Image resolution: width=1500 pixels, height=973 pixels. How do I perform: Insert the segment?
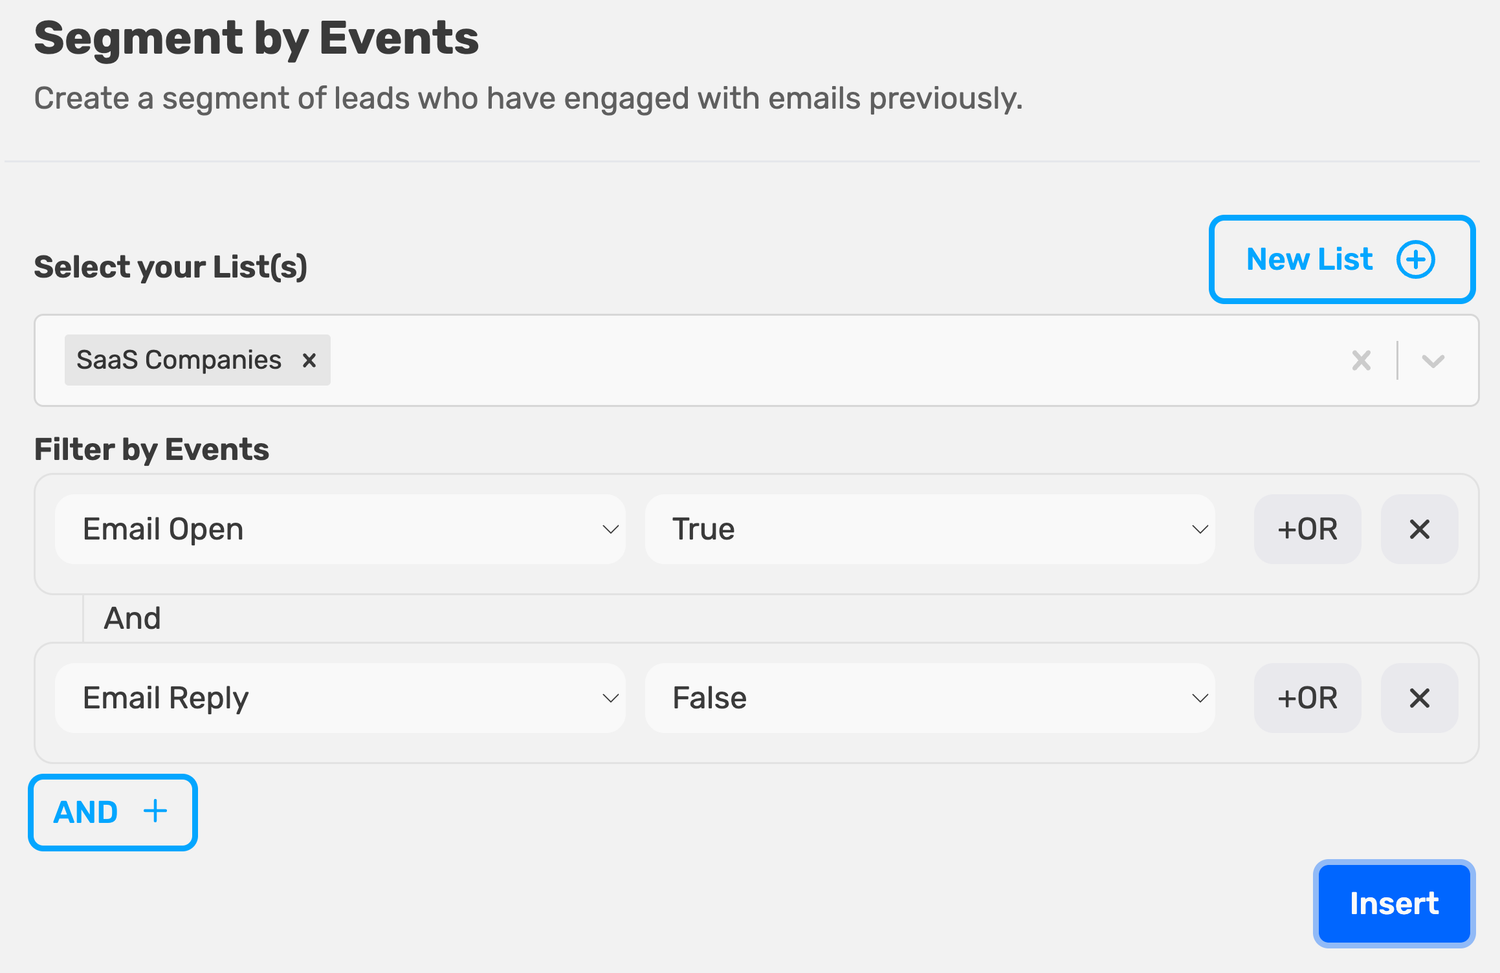coord(1394,903)
